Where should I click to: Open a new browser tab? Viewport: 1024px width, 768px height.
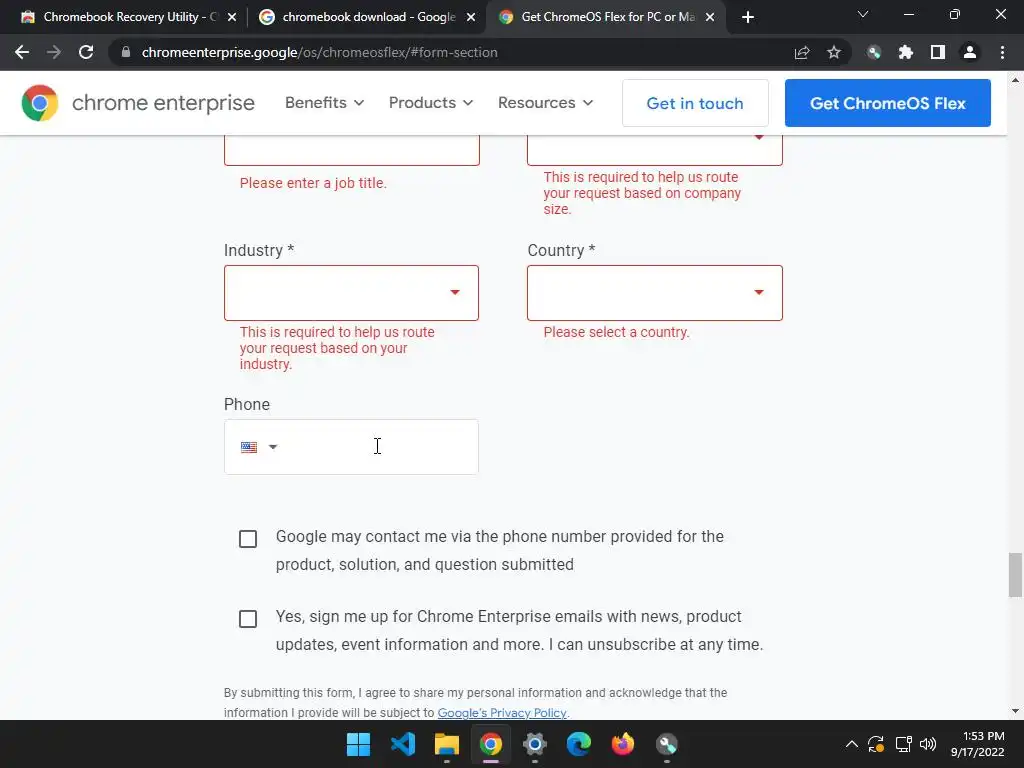[748, 17]
